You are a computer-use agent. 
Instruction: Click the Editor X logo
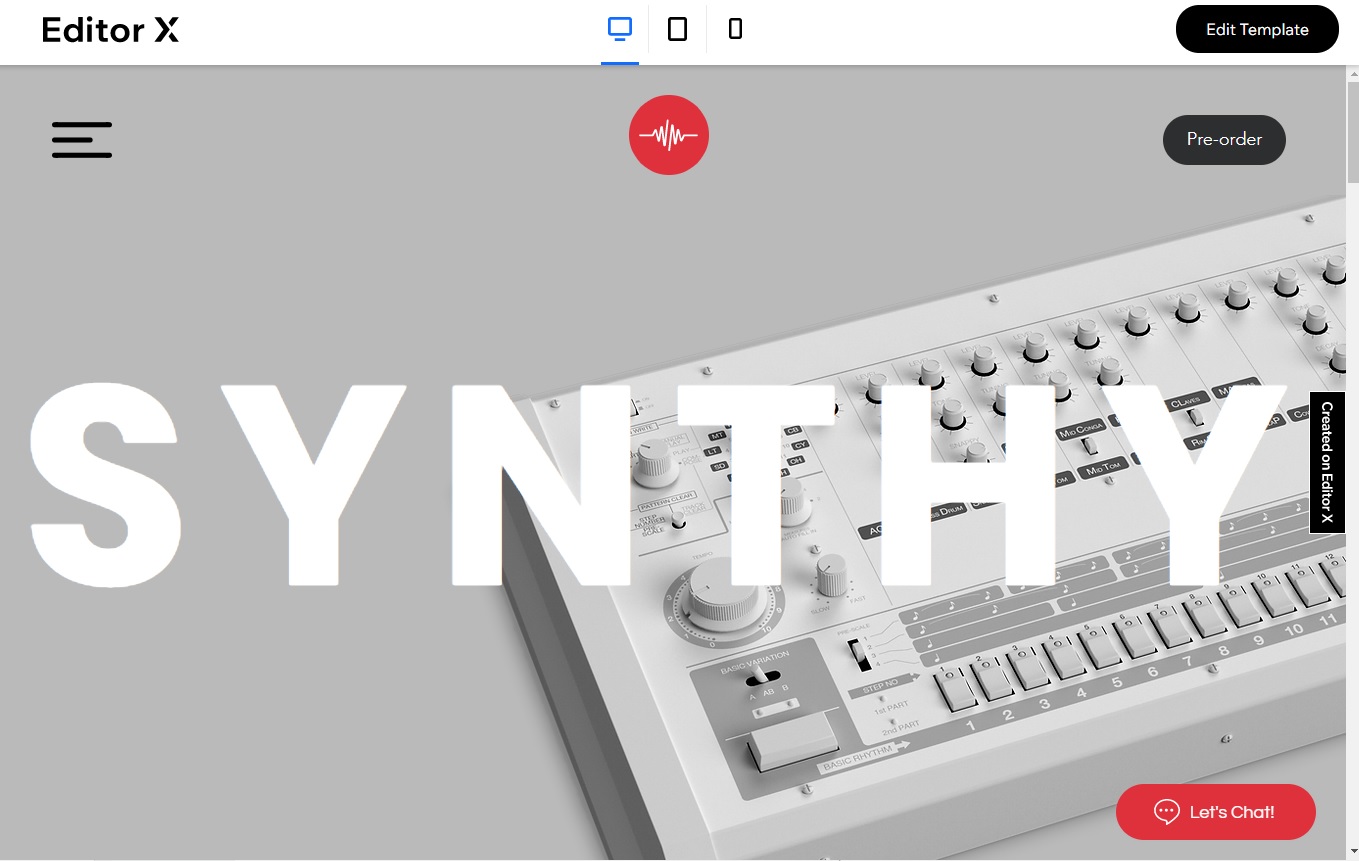pyautogui.click(x=111, y=30)
